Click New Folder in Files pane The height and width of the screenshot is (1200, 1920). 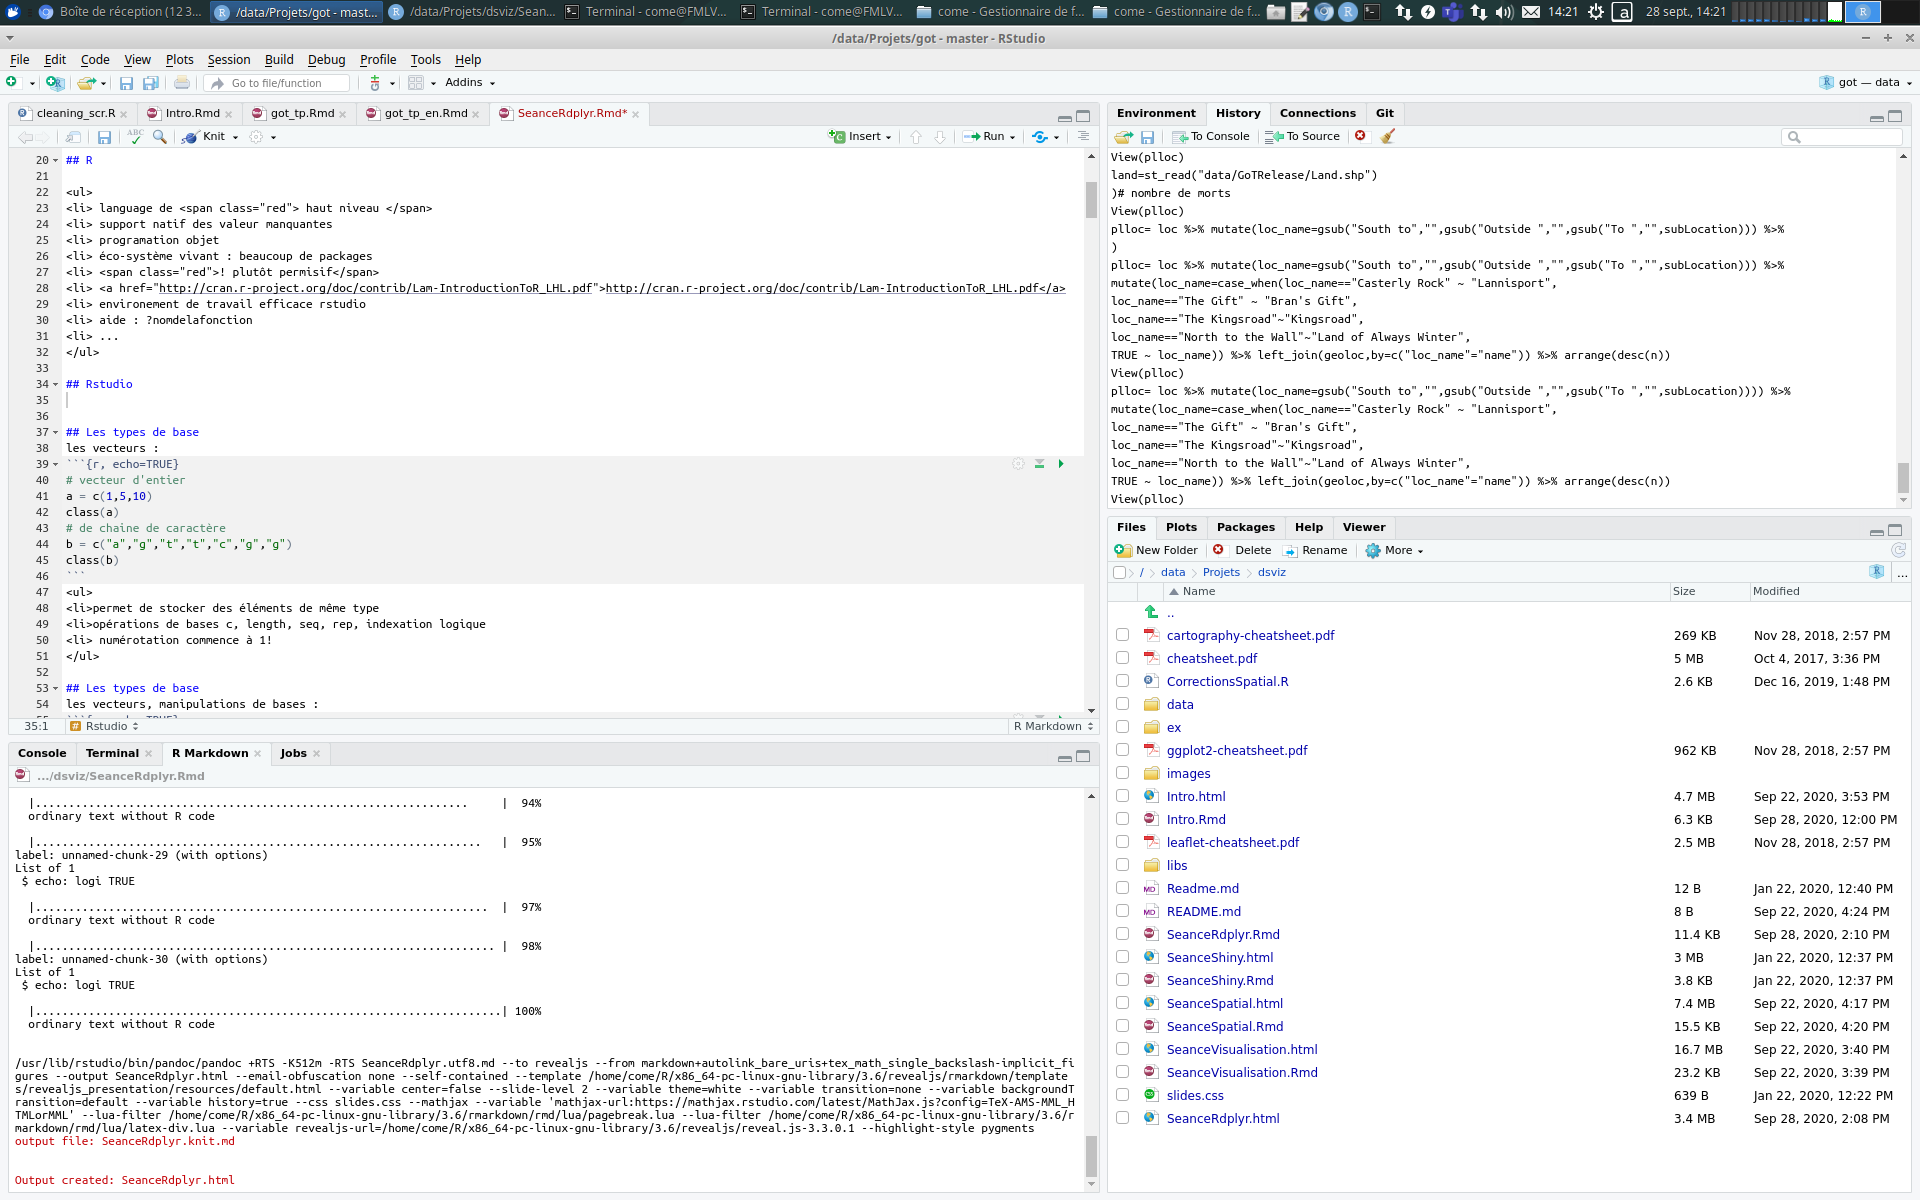pos(1156,551)
